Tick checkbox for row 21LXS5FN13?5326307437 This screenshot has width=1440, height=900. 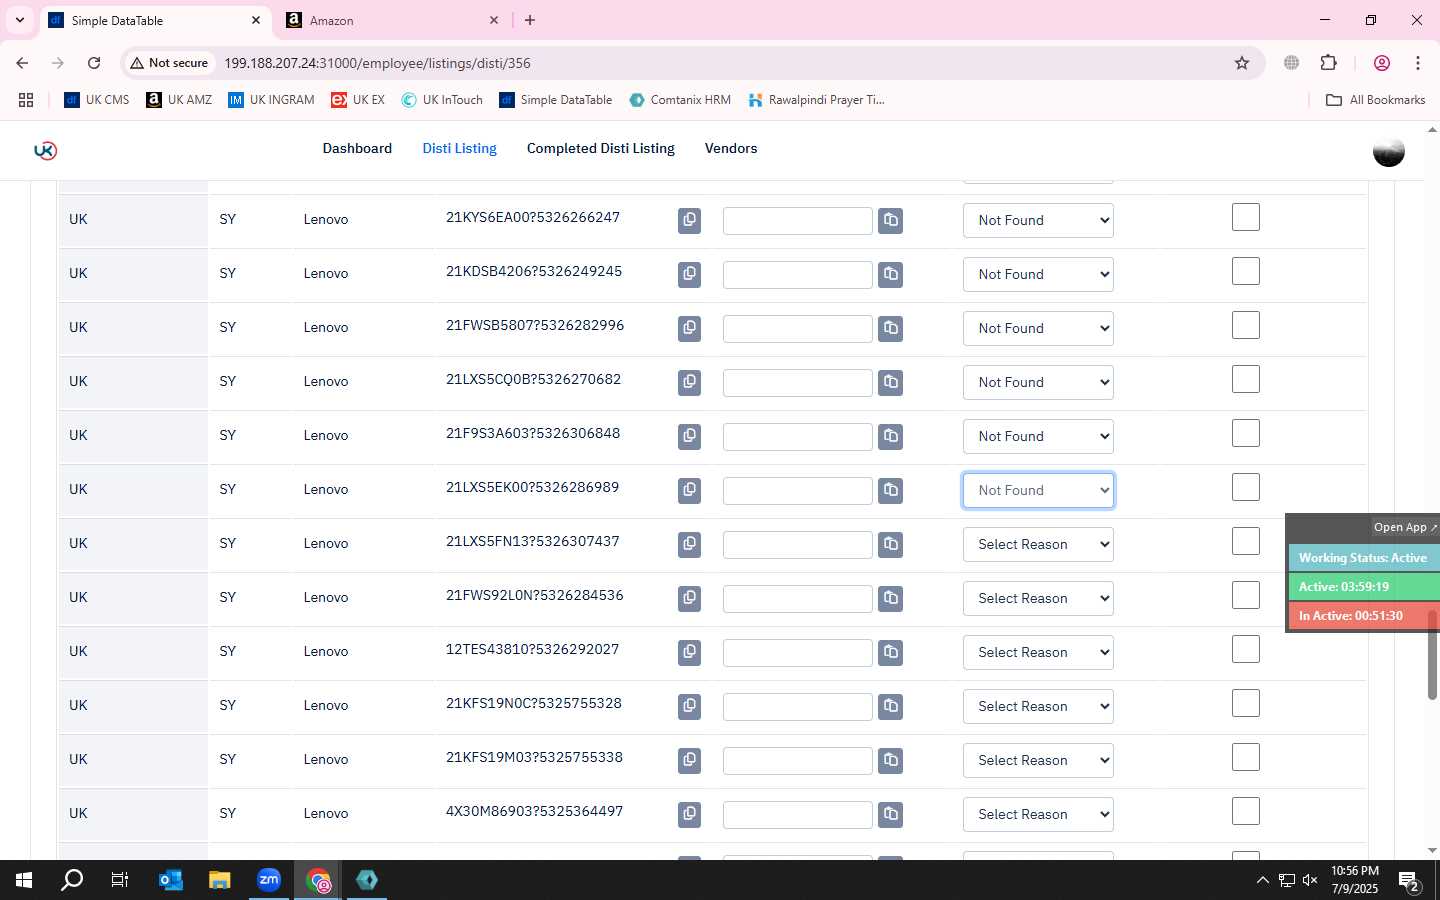[x=1246, y=541]
